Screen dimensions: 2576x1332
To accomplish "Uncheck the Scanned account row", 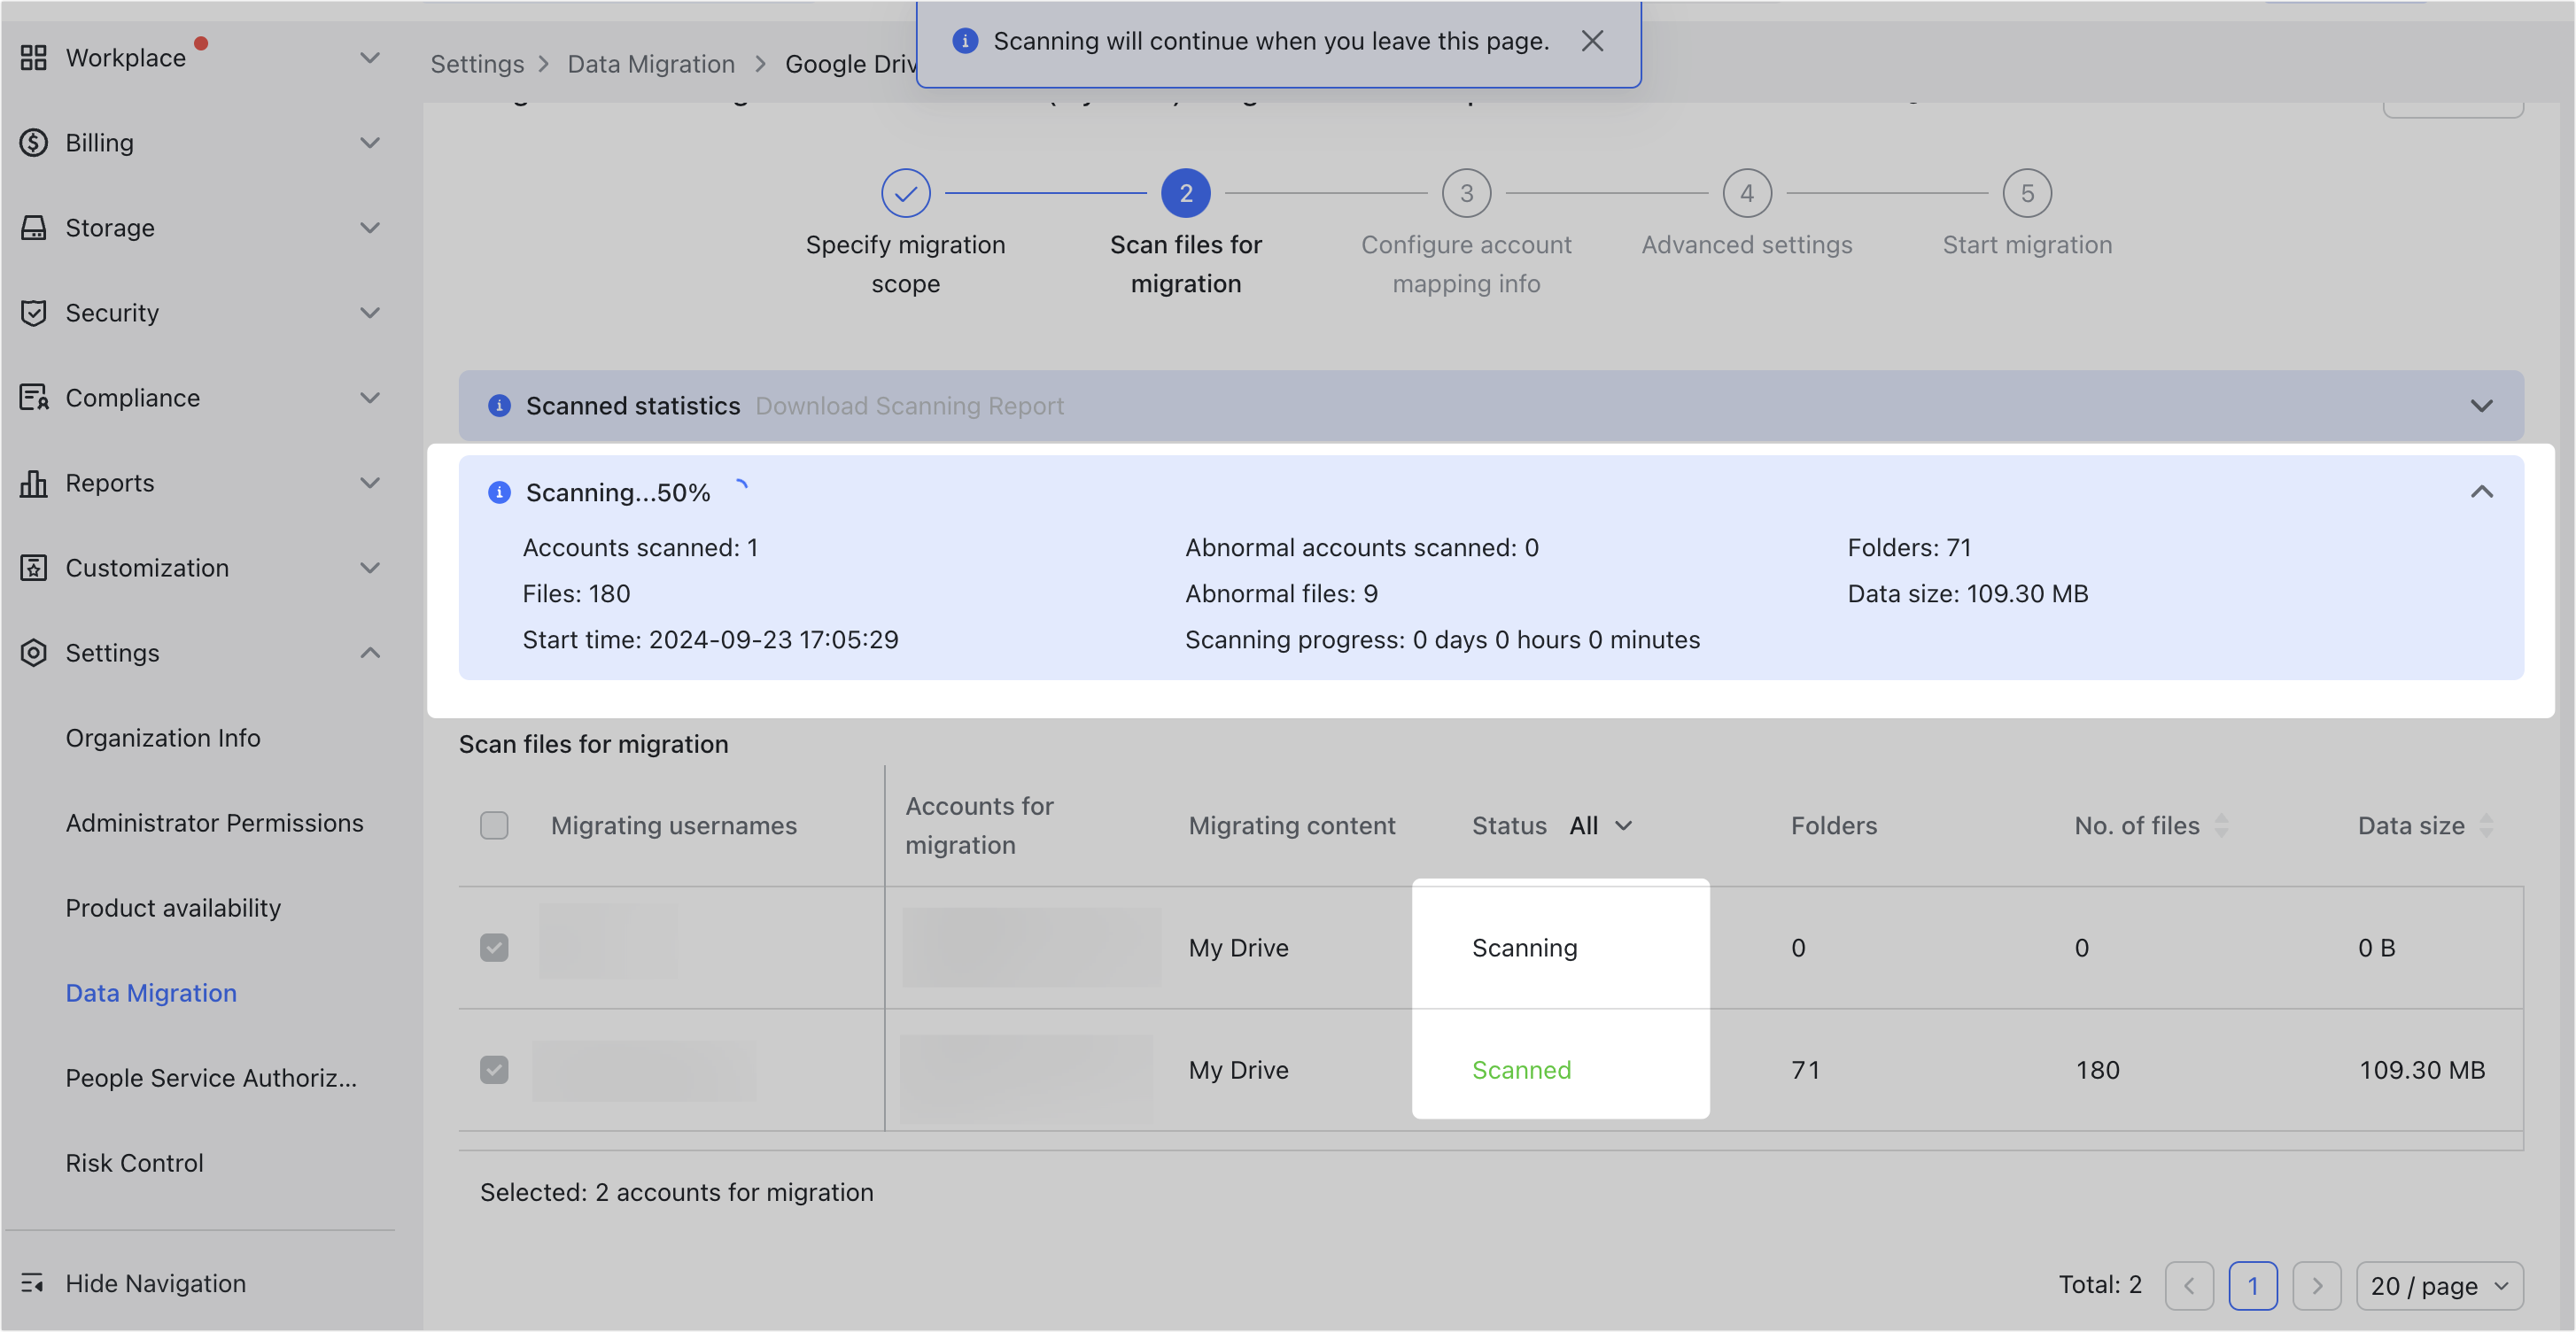I will click(494, 1069).
